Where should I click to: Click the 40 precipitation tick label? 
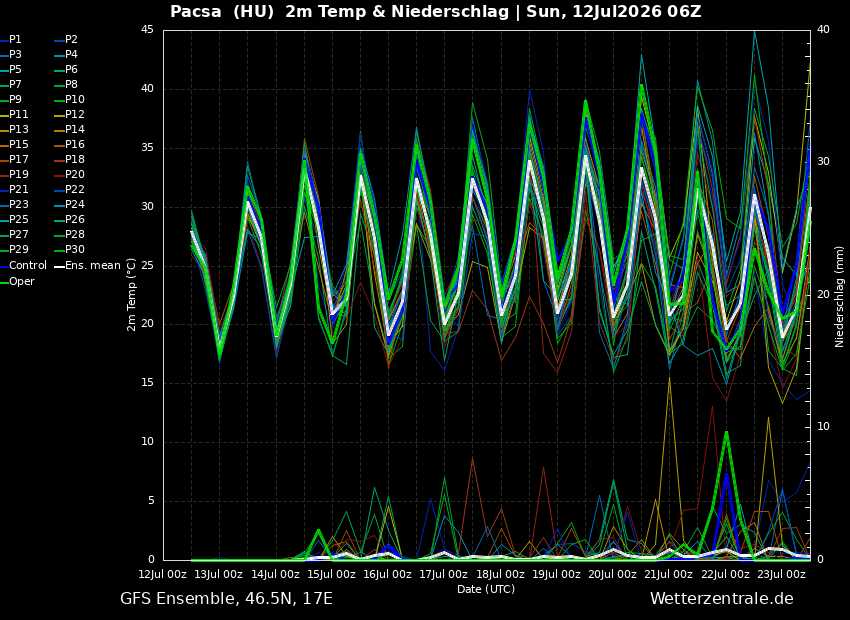tap(823, 30)
